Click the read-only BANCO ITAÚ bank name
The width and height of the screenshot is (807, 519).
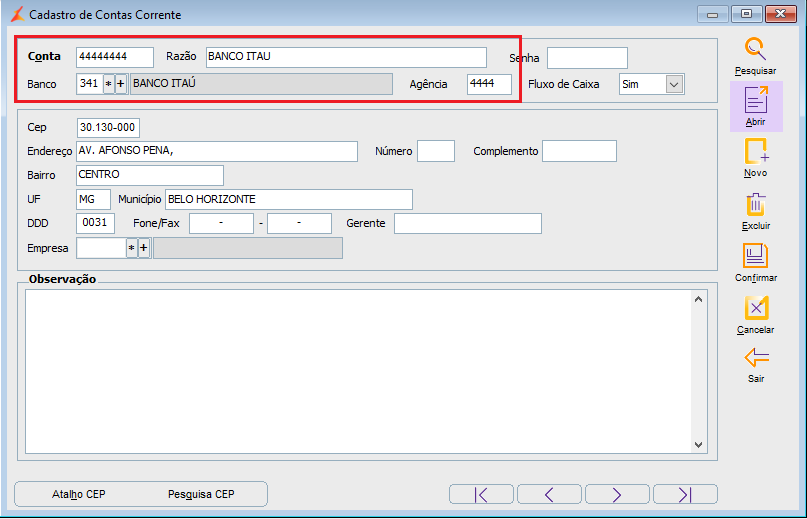tap(261, 84)
